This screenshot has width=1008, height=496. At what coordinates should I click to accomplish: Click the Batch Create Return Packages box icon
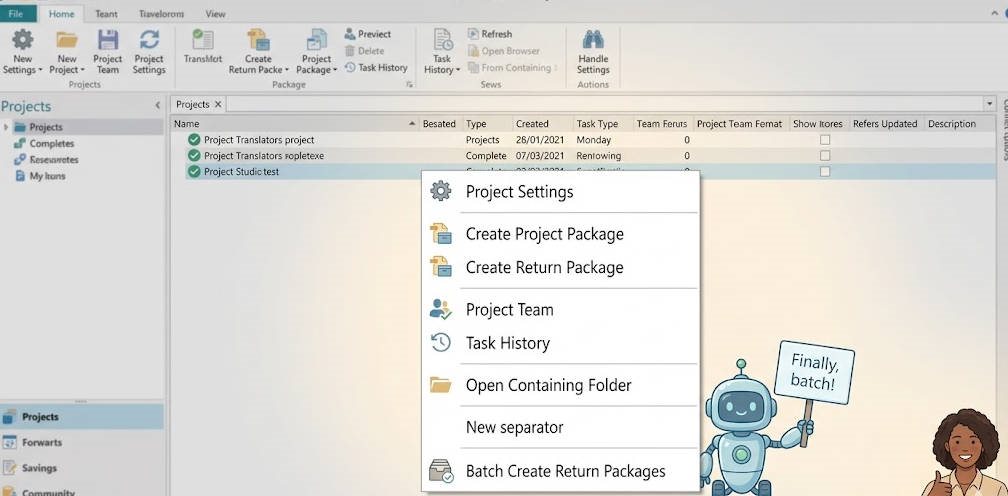[x=441, y=471]
